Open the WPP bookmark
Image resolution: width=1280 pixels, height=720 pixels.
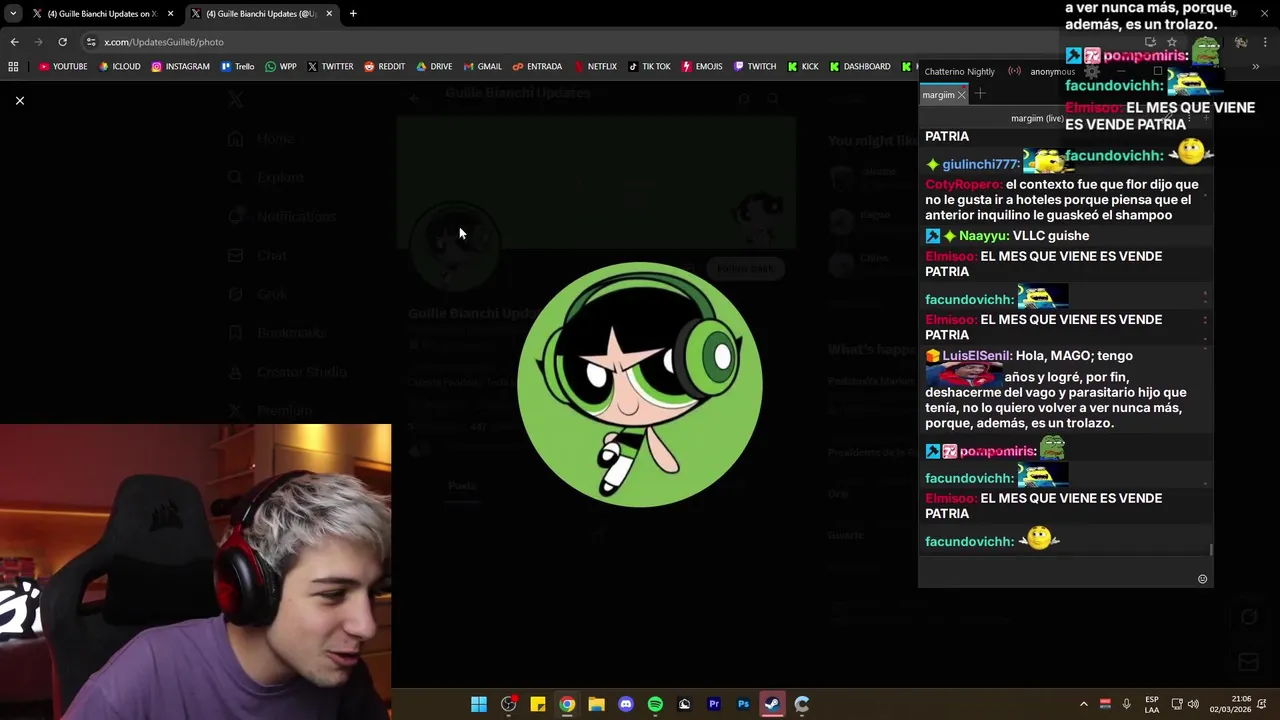click(280, 67)
